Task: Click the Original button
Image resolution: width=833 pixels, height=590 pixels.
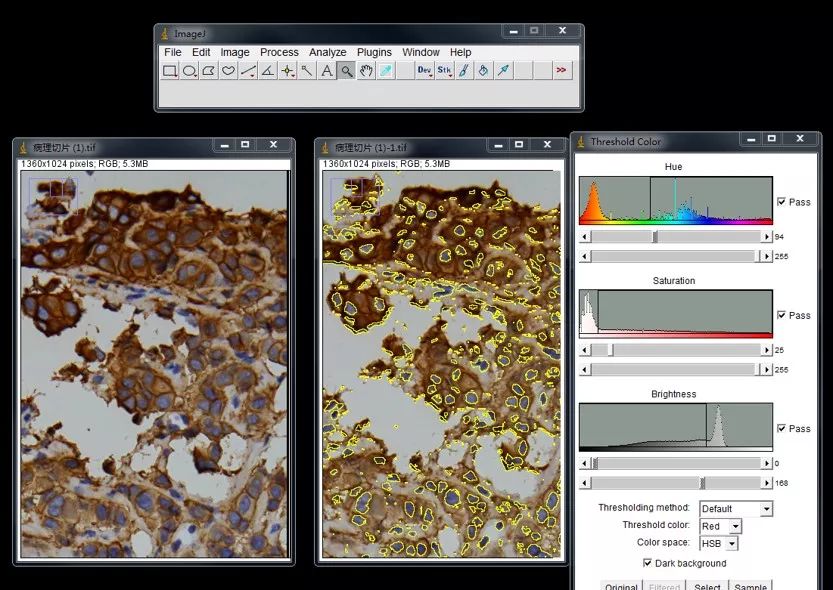Action: 621,587
